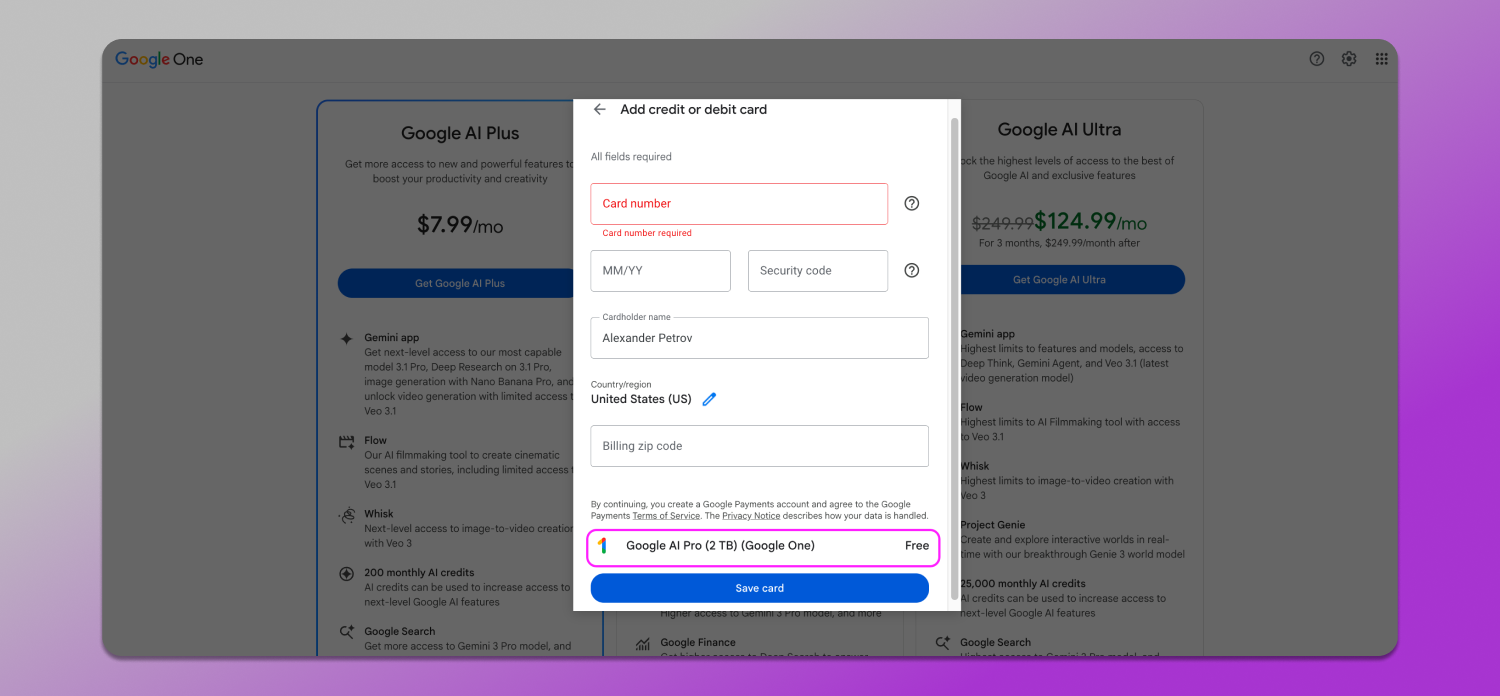The width and height of the screenshot is (1500, 696).
Task: Click the back arrow in card dialog
Action: click(x=600, y=110)
